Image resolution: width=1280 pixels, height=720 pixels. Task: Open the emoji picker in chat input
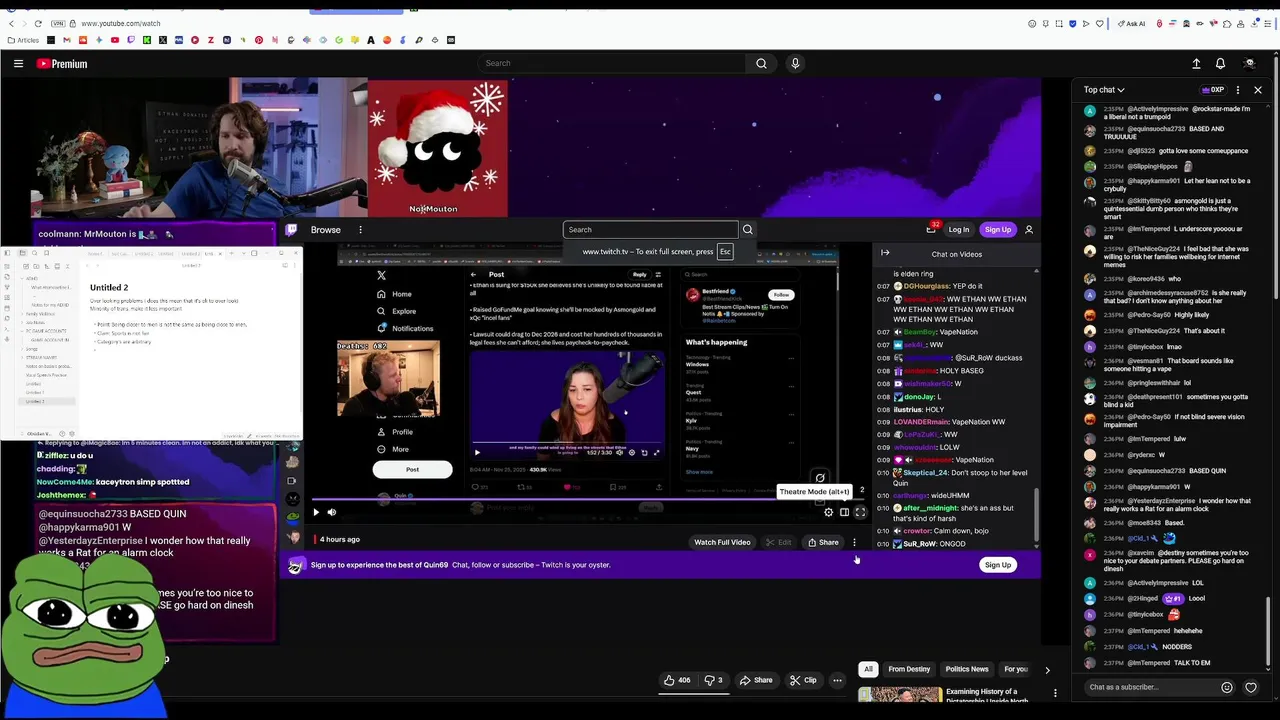point(1227,687)
